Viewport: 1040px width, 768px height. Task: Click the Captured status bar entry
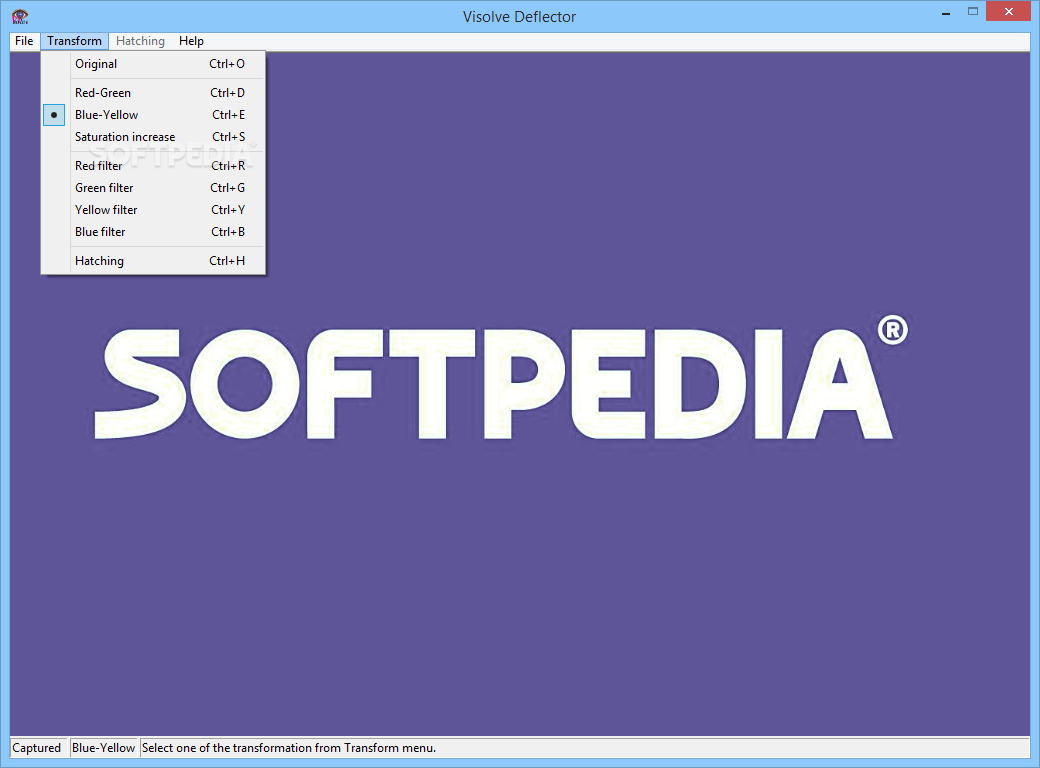(37, 748)
